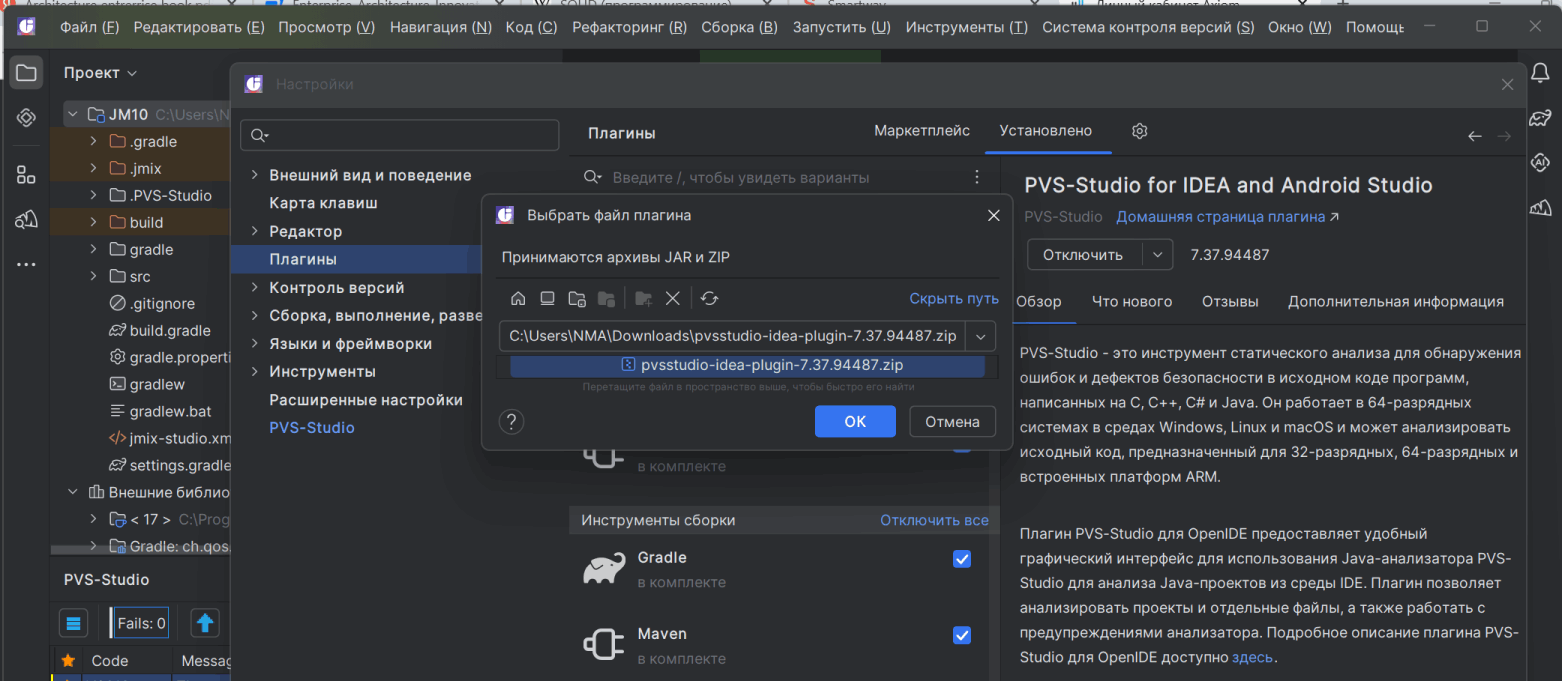Click the blue up arrow in PVS-Studio panel
Image resolution: width=1562 pixels, height=681 pixels.
(205, 623)
